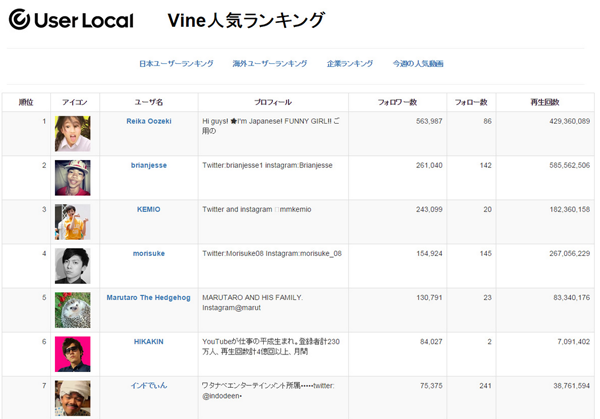Click the Vine人気ランキング page title
Viewport: 600px width, 419px height.
pos(246,20)
